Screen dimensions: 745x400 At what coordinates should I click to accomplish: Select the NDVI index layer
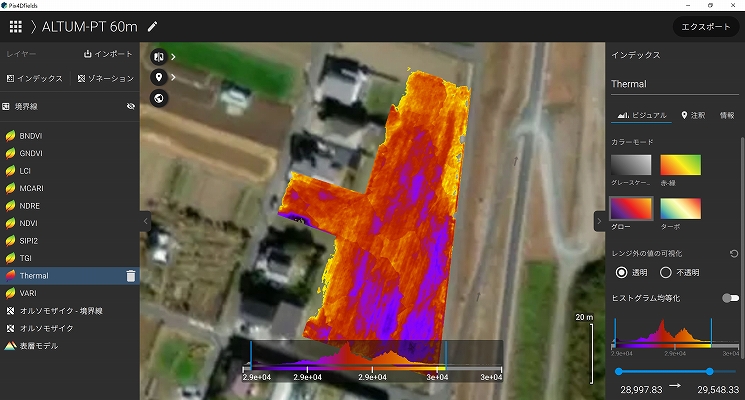point(69,223)
